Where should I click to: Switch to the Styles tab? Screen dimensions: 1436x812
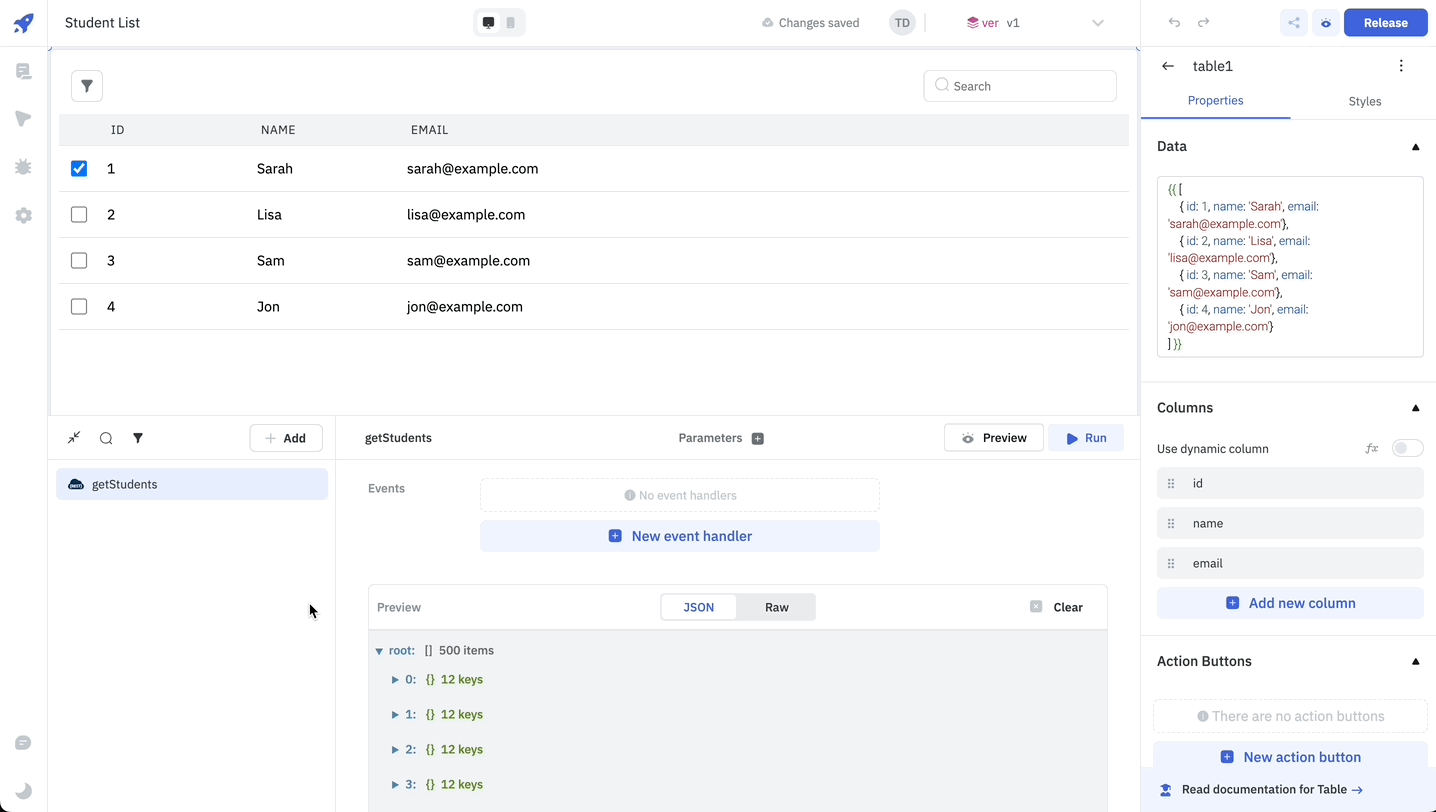coord(1364,101)
